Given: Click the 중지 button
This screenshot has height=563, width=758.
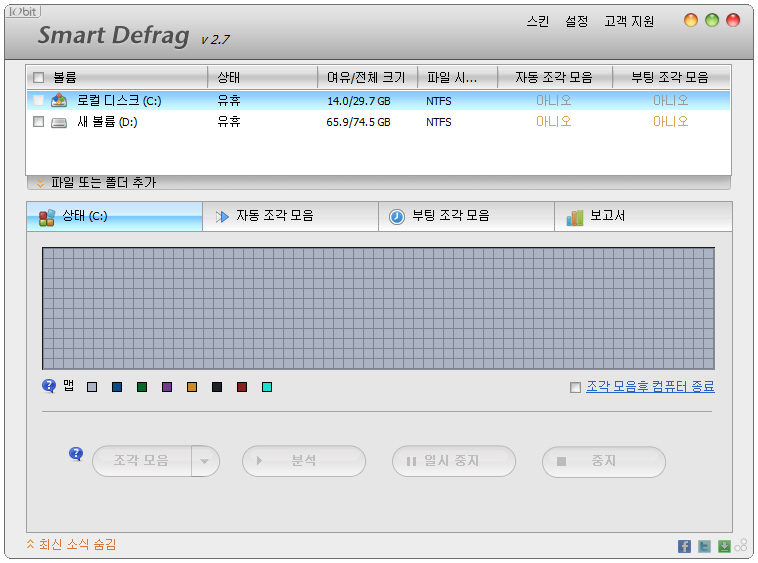Looking at the screenshot, I should (604, 462).
